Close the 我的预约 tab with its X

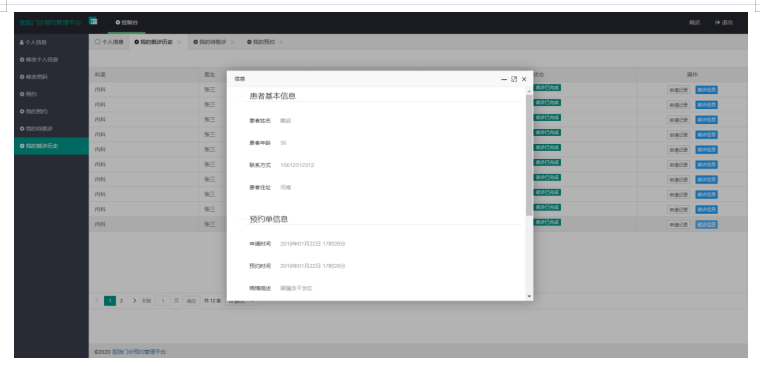(281, 42)
